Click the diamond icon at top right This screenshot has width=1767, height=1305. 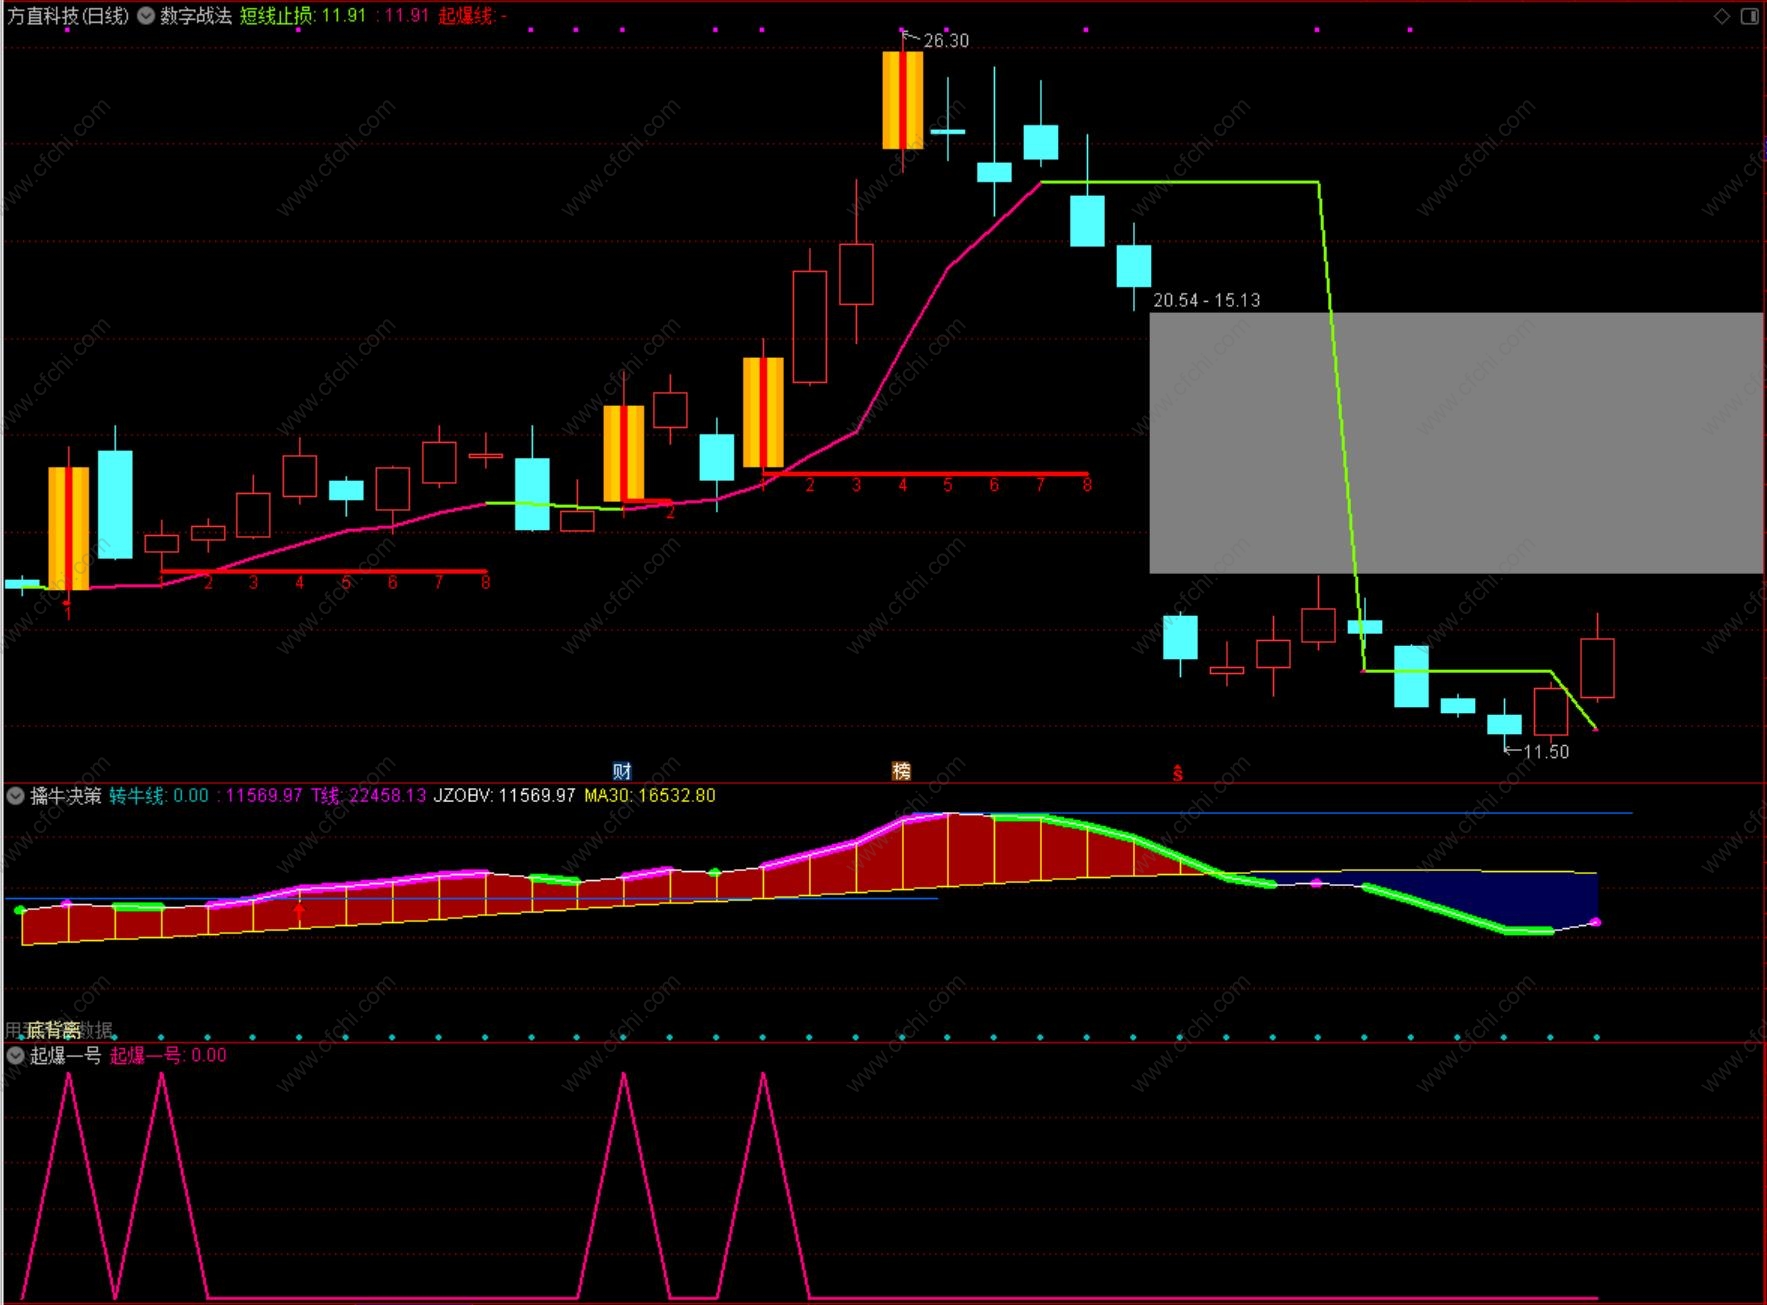[1722, 16]
